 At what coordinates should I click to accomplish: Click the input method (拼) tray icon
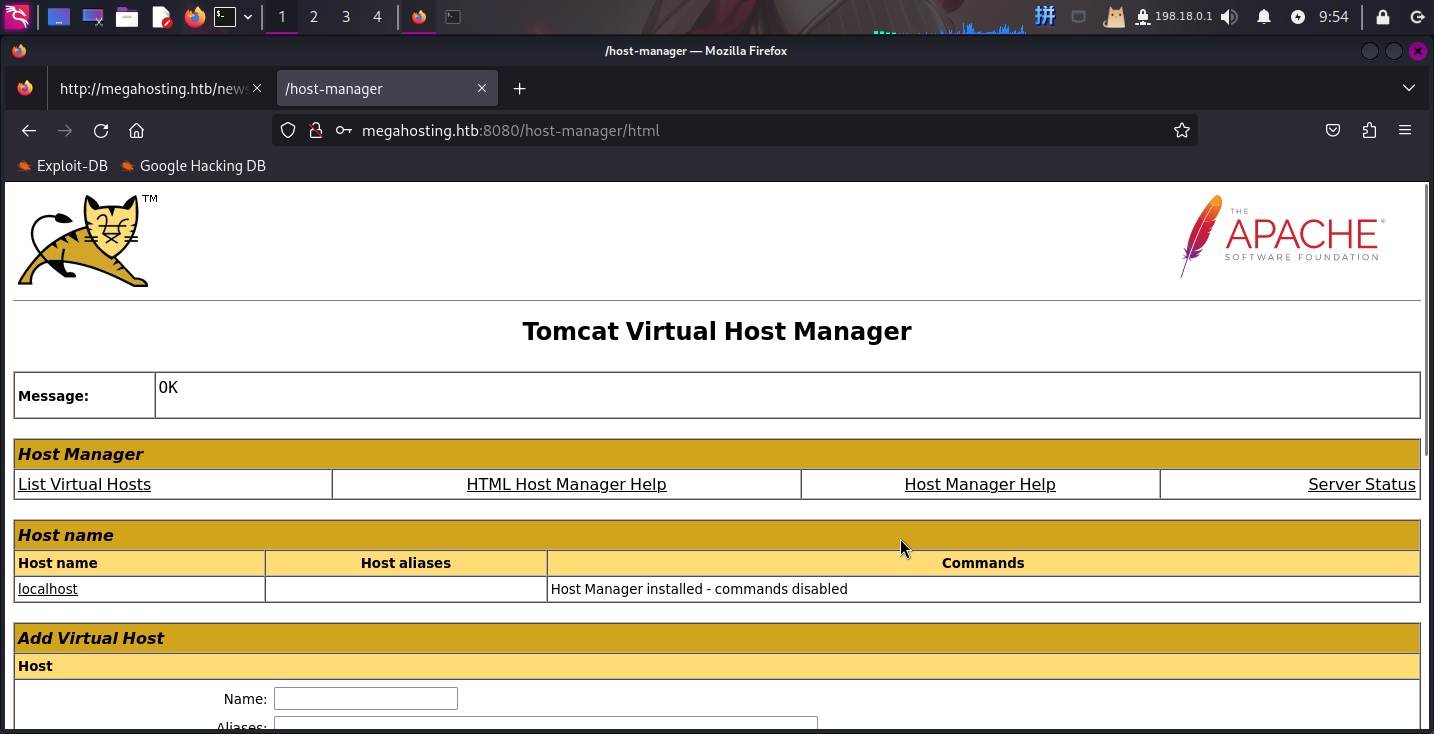pyautogui.click(x=1045, y=16)
